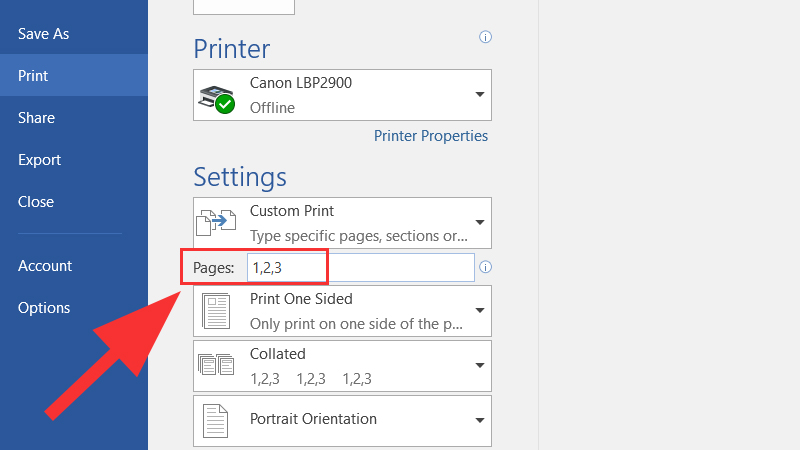
Task: Expand the Canon LBP2900 printer dropdown arrow
Action: [480, 95]
